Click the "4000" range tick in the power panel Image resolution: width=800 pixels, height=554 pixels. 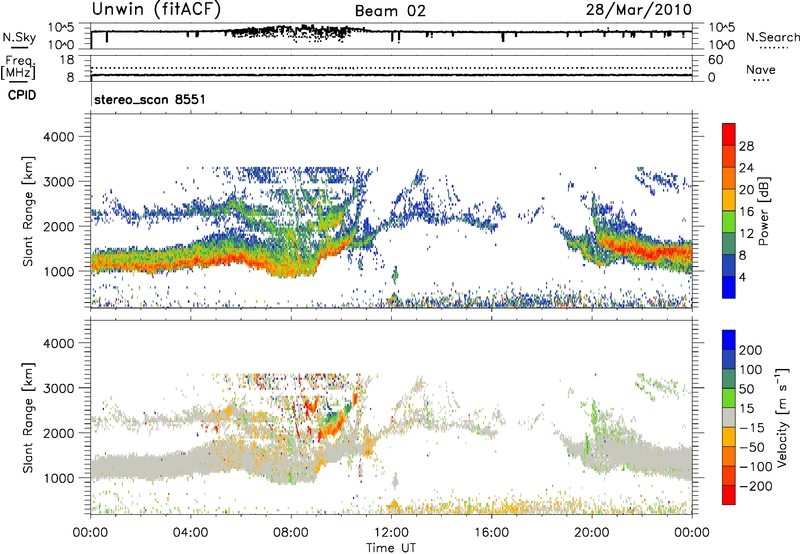[x=59, y=137]
